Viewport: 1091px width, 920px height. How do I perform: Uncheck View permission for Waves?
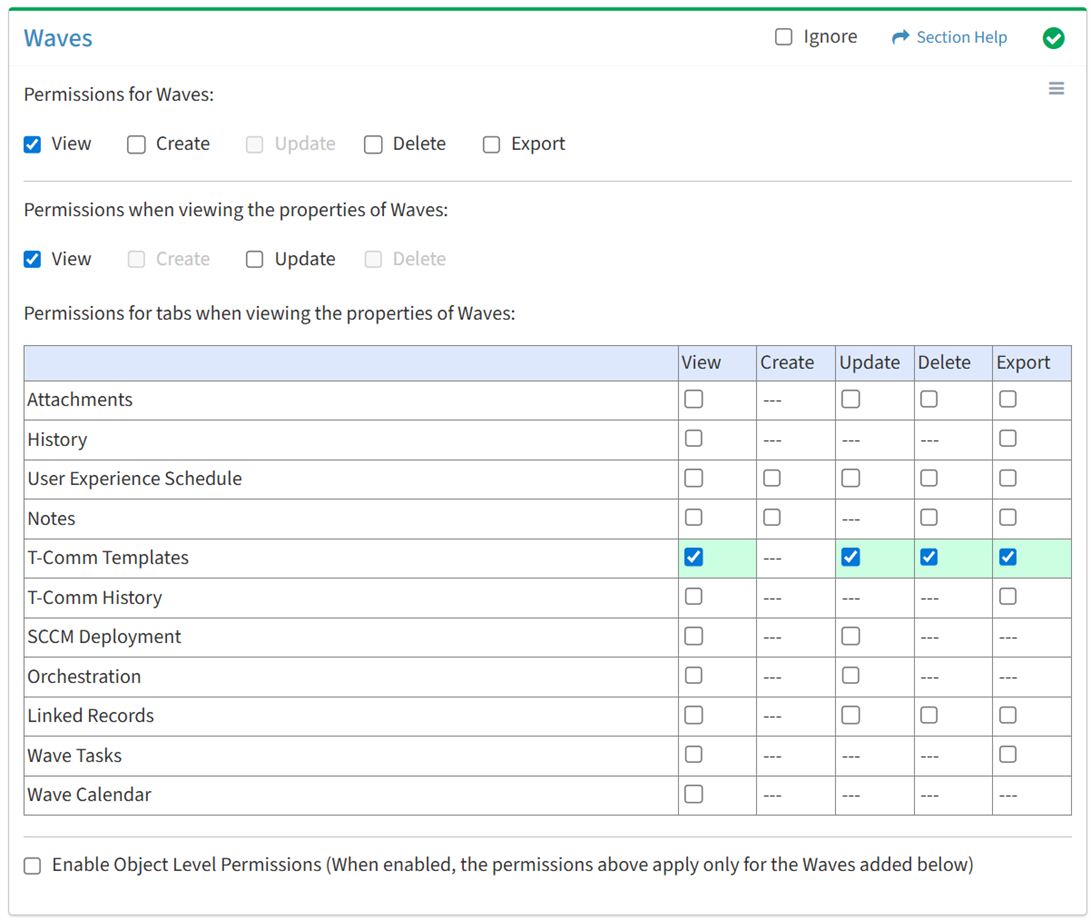click(x=33, y=145)
